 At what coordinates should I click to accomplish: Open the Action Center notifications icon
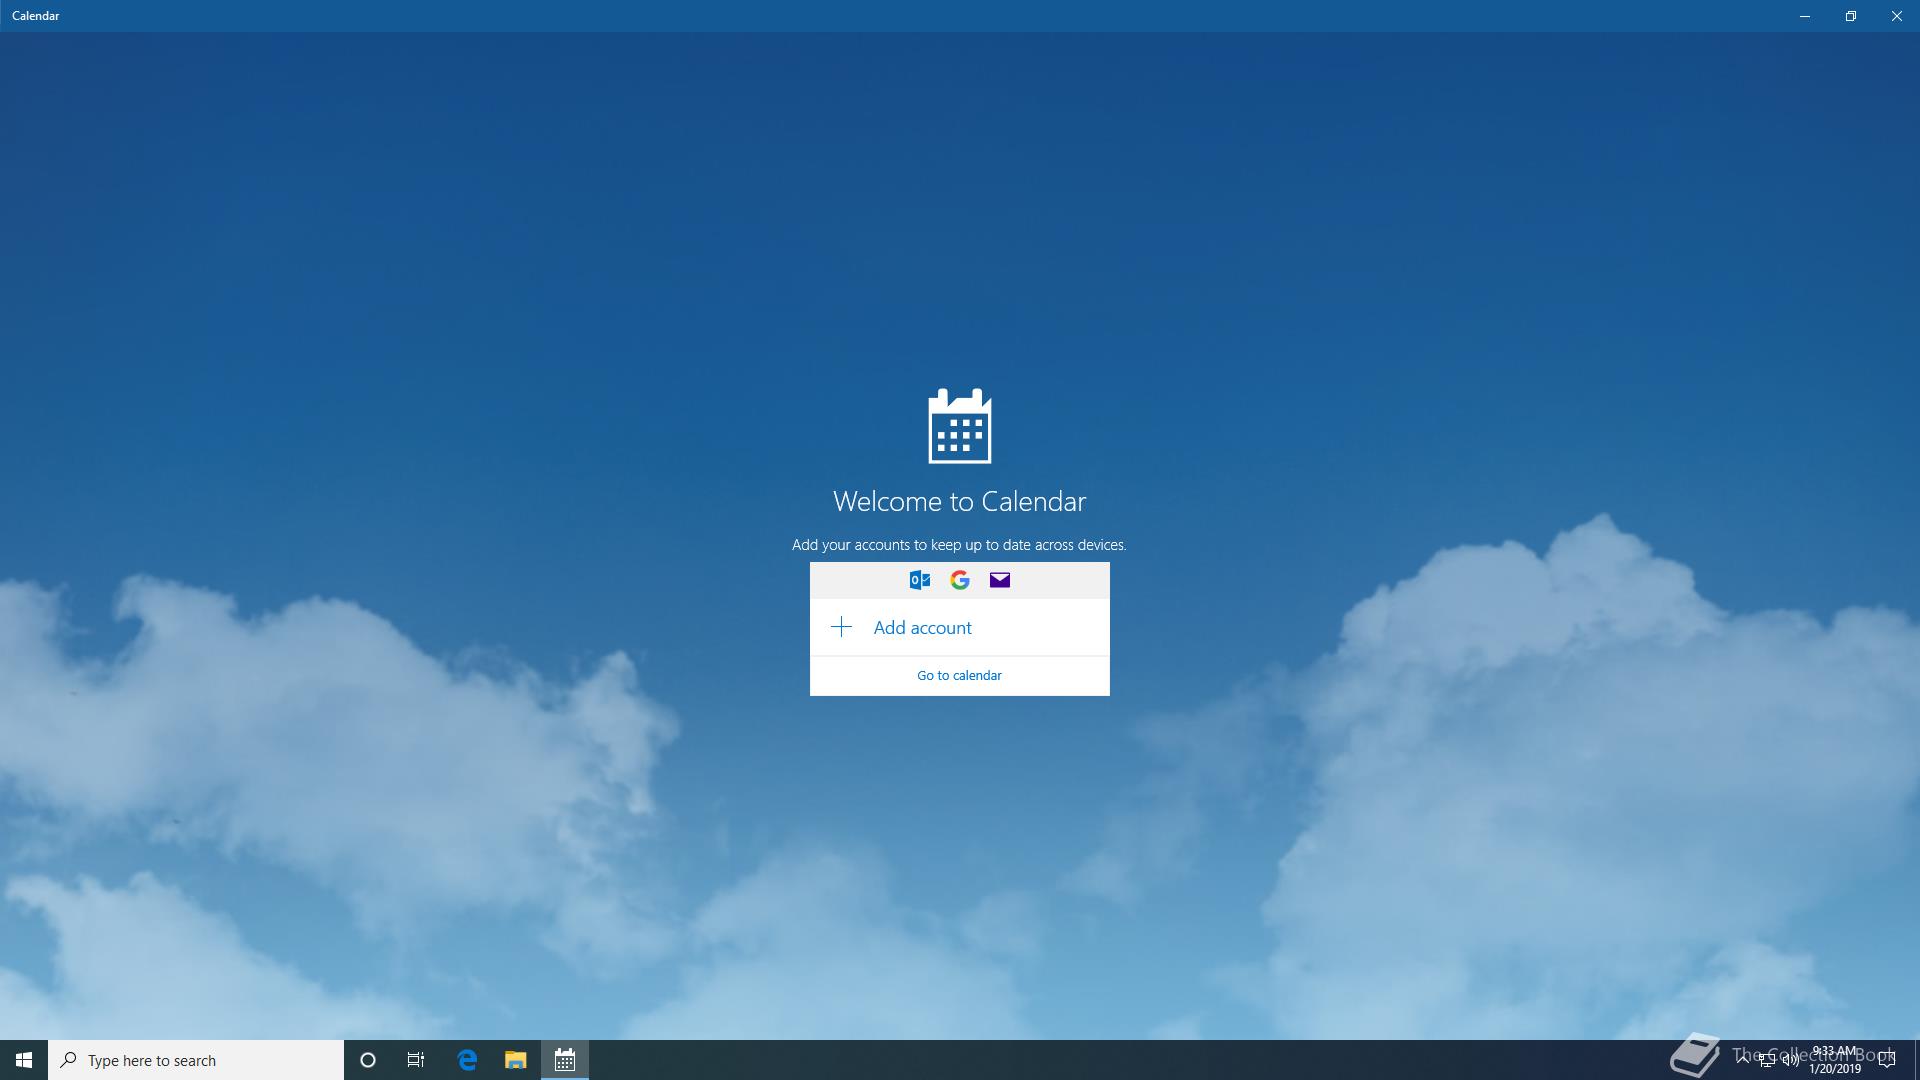[x=1887, y=1060]
